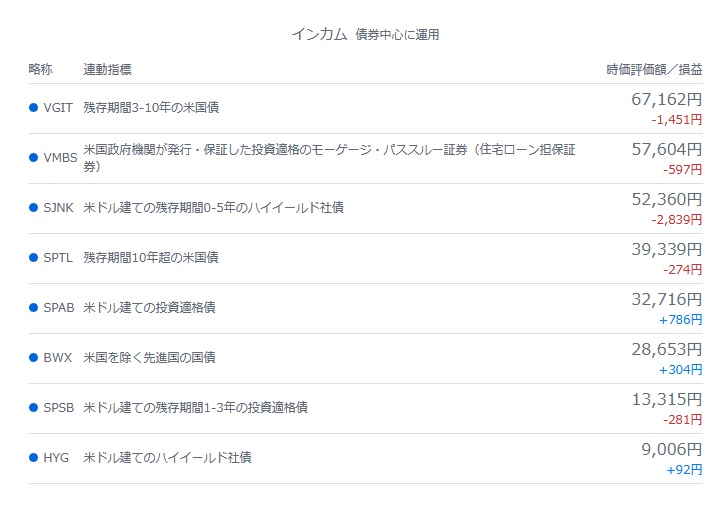Screen dimensions: 722x508
Task: Click the blue dot beside HYG
Action: click(x=33, y=458)
